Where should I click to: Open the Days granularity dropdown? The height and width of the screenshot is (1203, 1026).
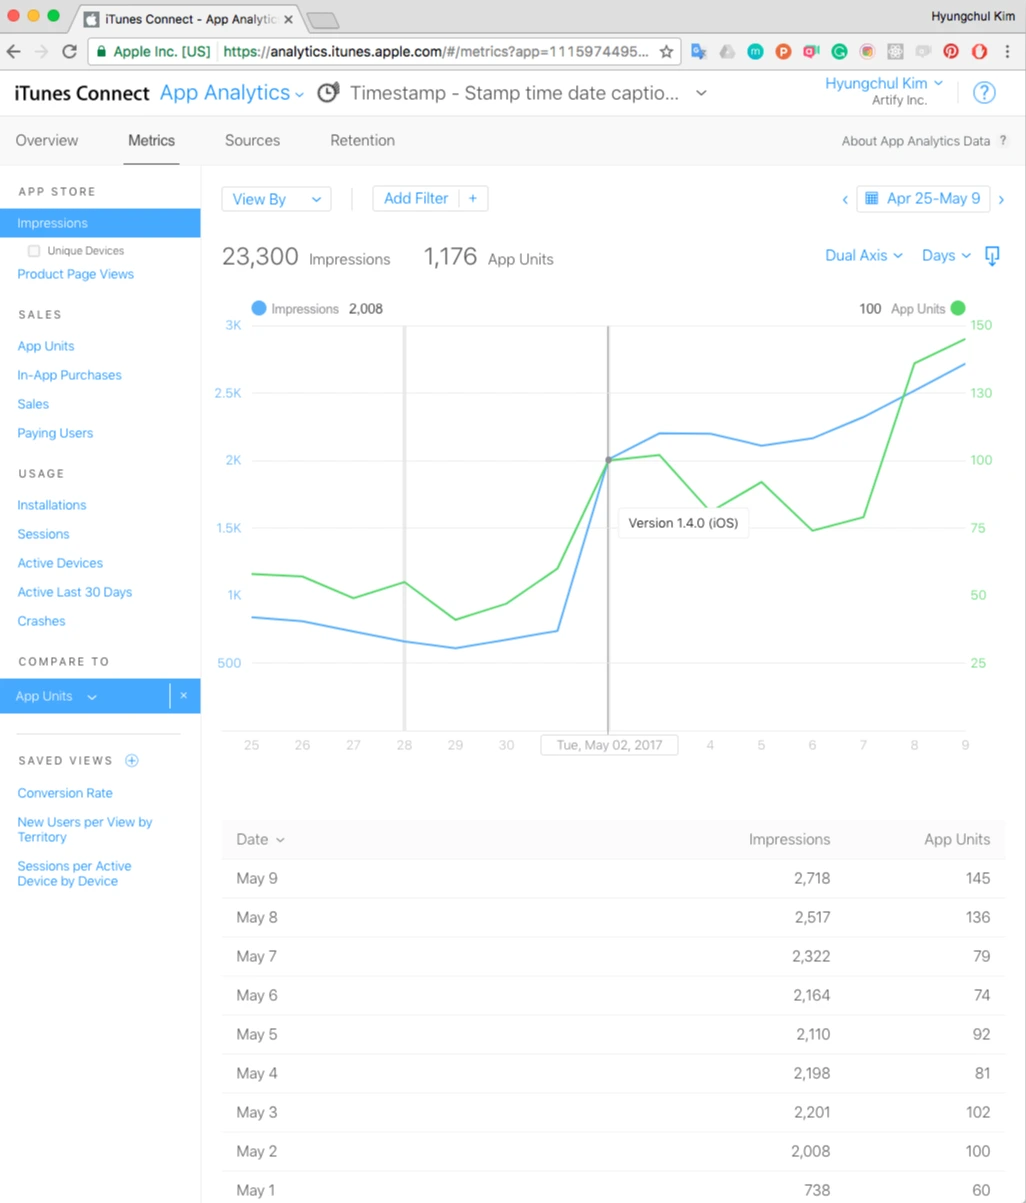point(946,255)
